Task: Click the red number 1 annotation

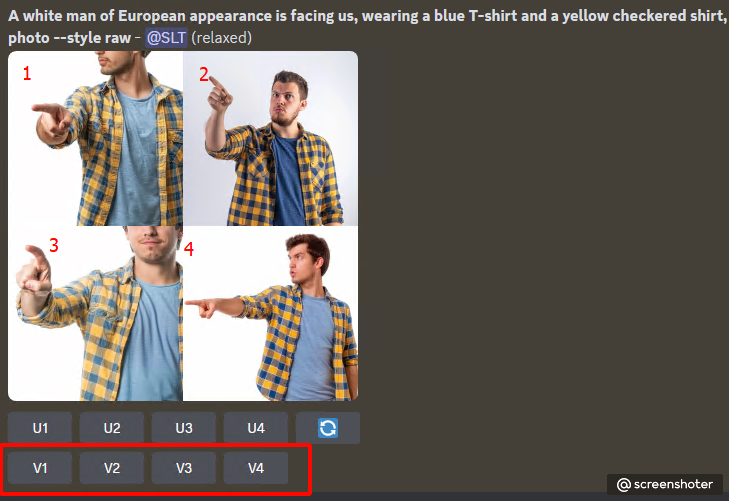Action: click(27, 73)
